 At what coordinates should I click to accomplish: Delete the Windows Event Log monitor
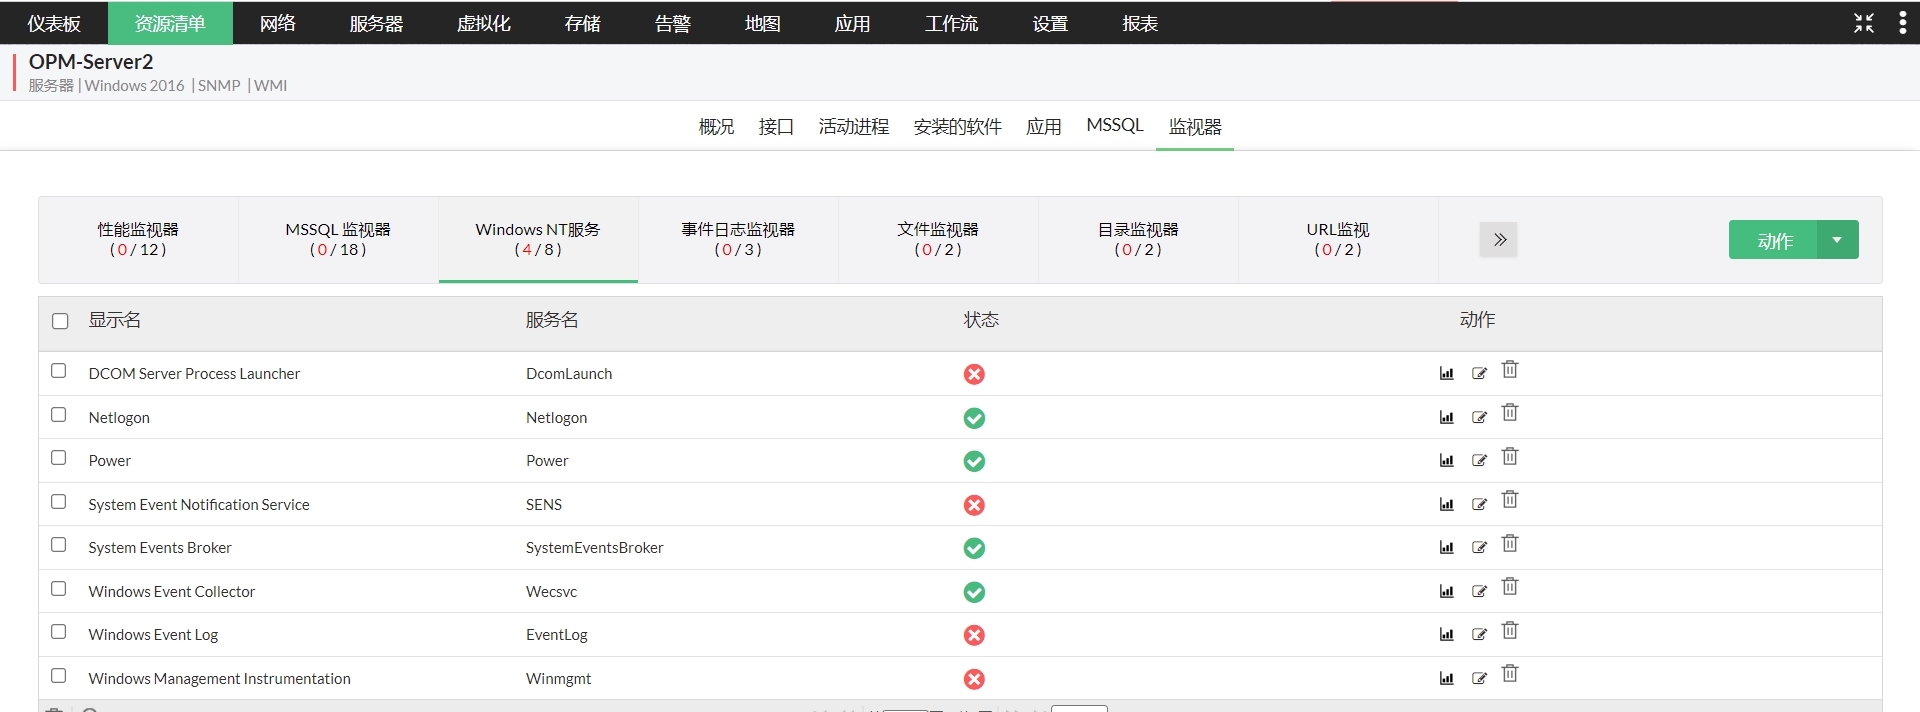click(x=1510, y=631)
